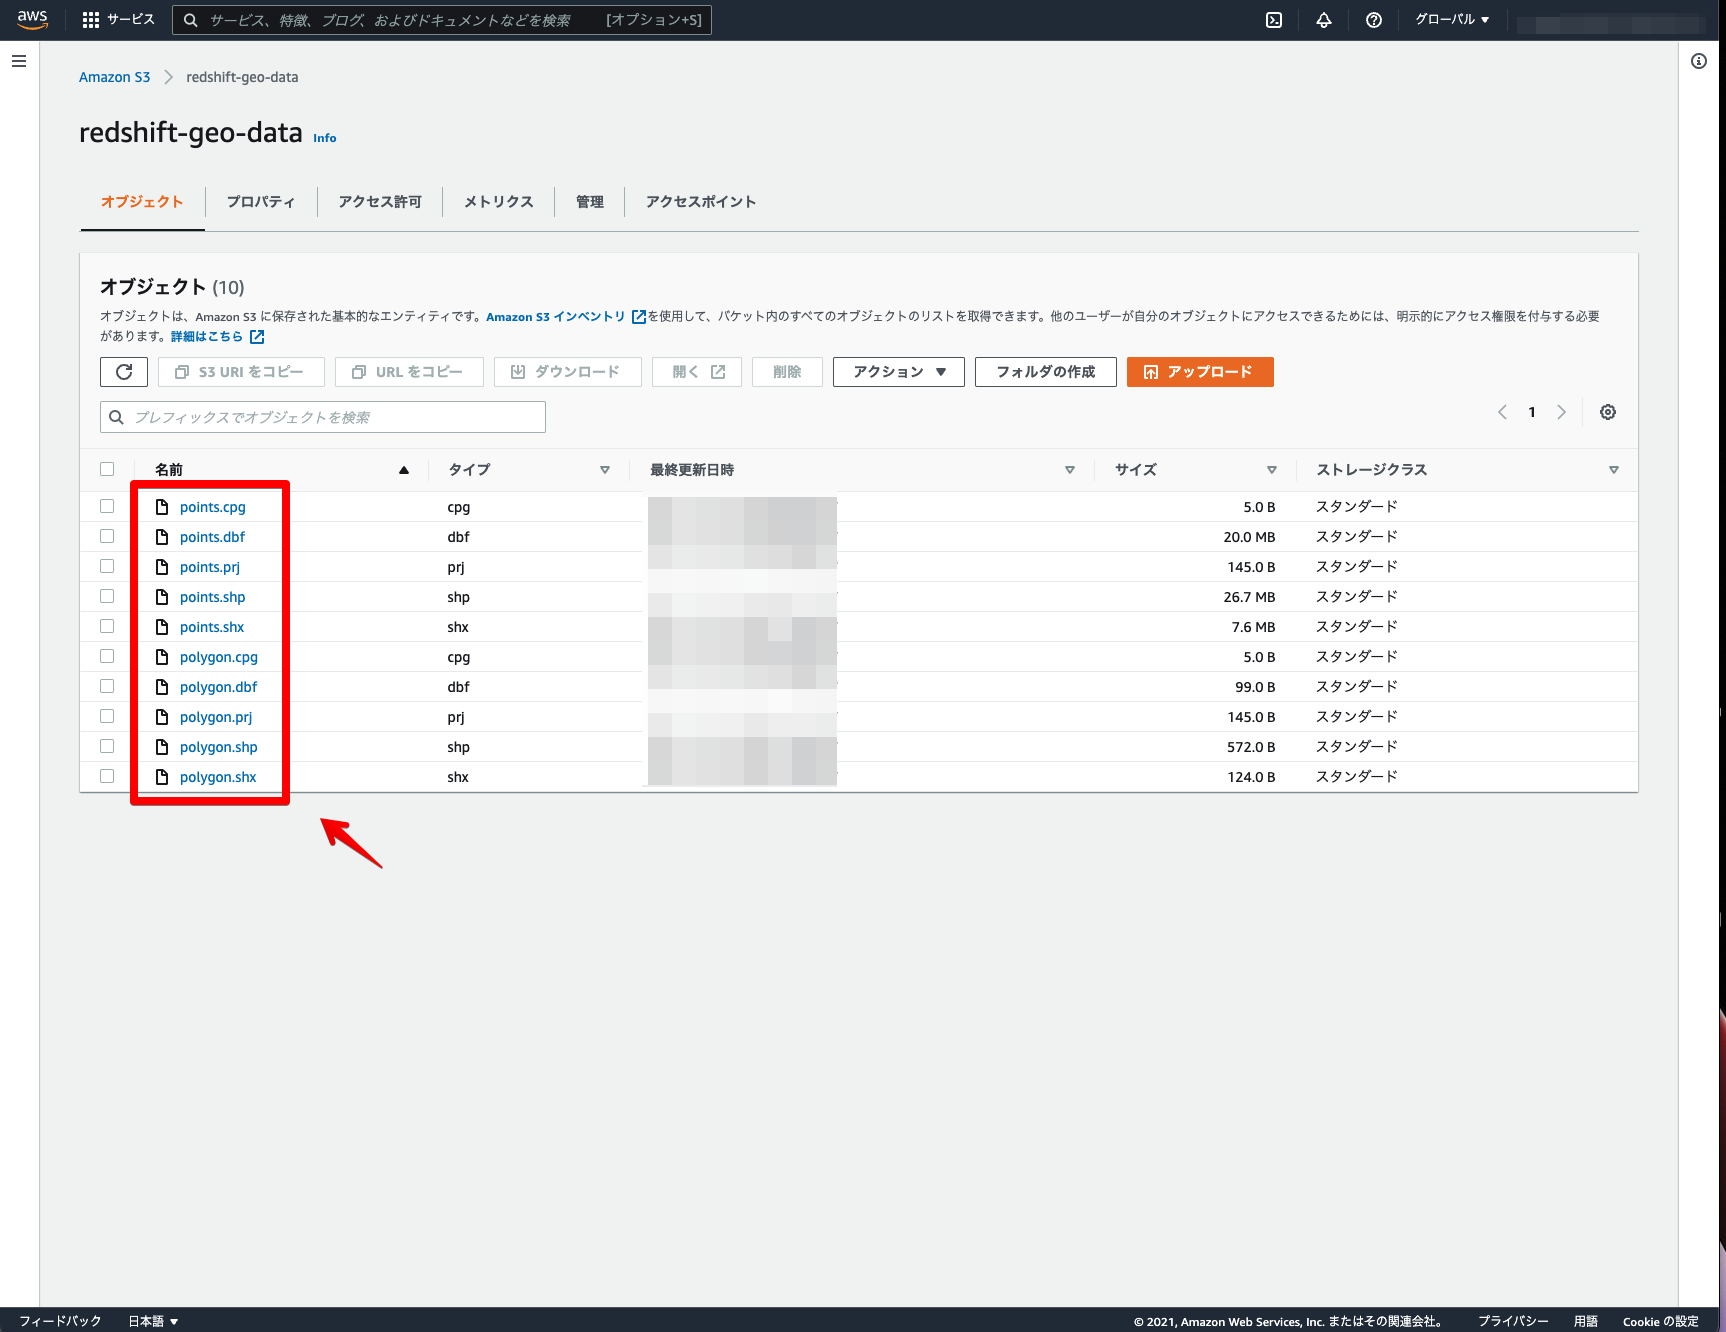Switch to the プロパティ tab
This screenshot has height=1332, width=1726.
pos(260,201)
